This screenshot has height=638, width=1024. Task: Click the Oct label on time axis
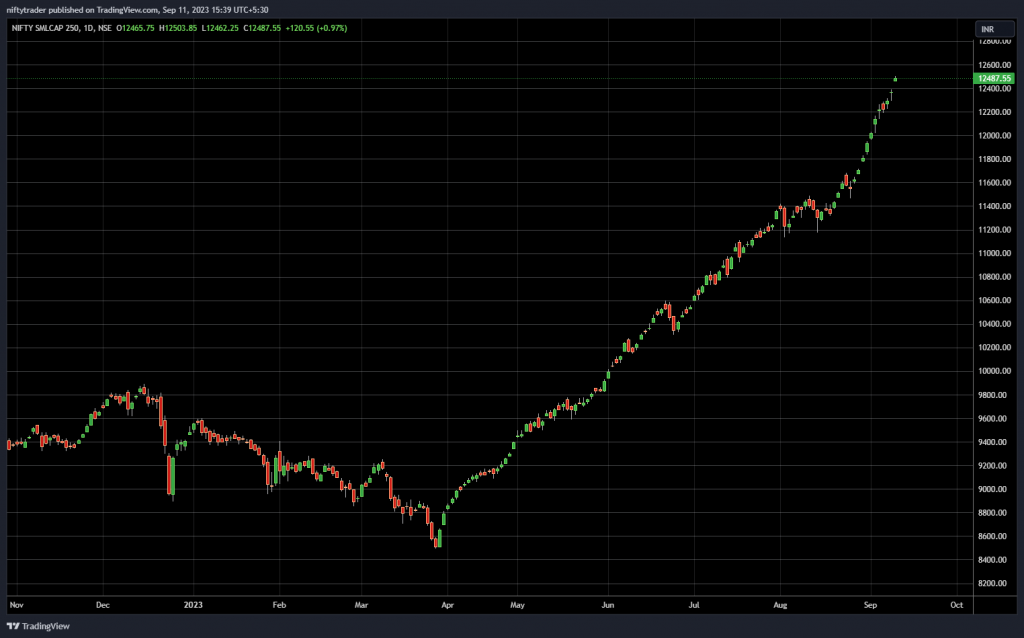click(x=956, y=605)
